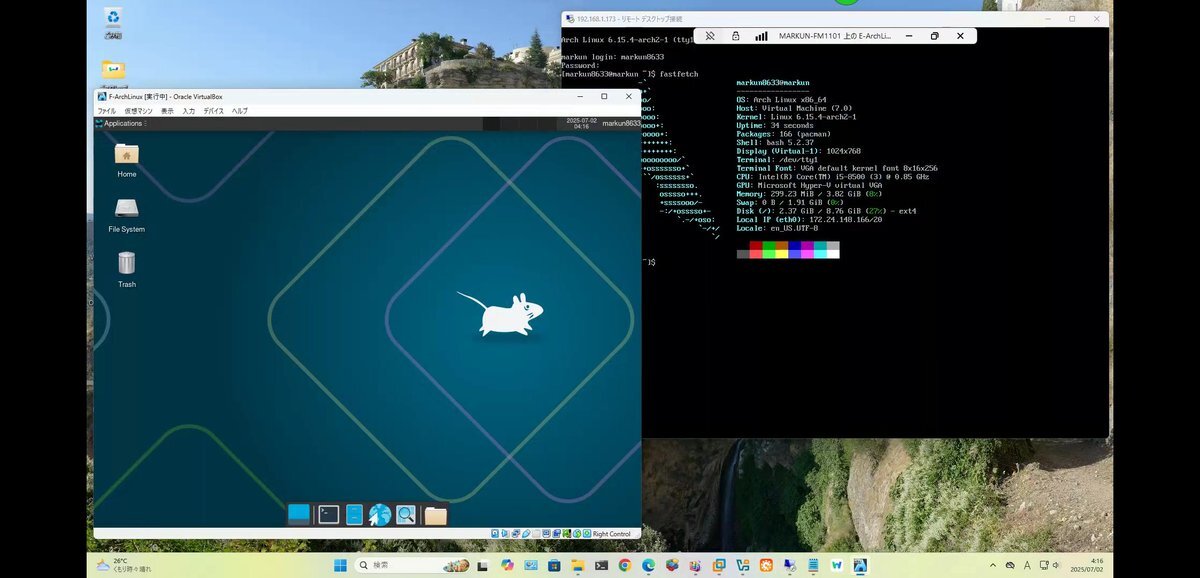Select the File System icon on Xfce desktop
1200x578 pixels.
(126, 215)
